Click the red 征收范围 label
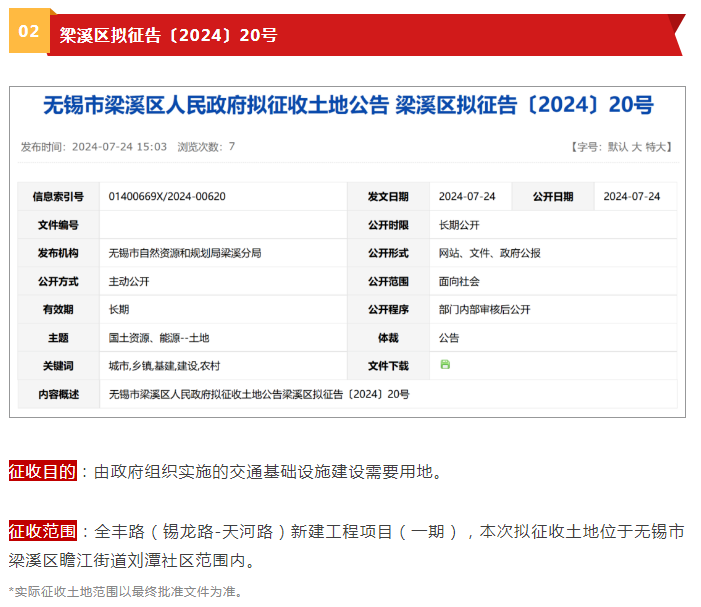The width and height of the screenshot is (701, 607). [x=42, y=531]
